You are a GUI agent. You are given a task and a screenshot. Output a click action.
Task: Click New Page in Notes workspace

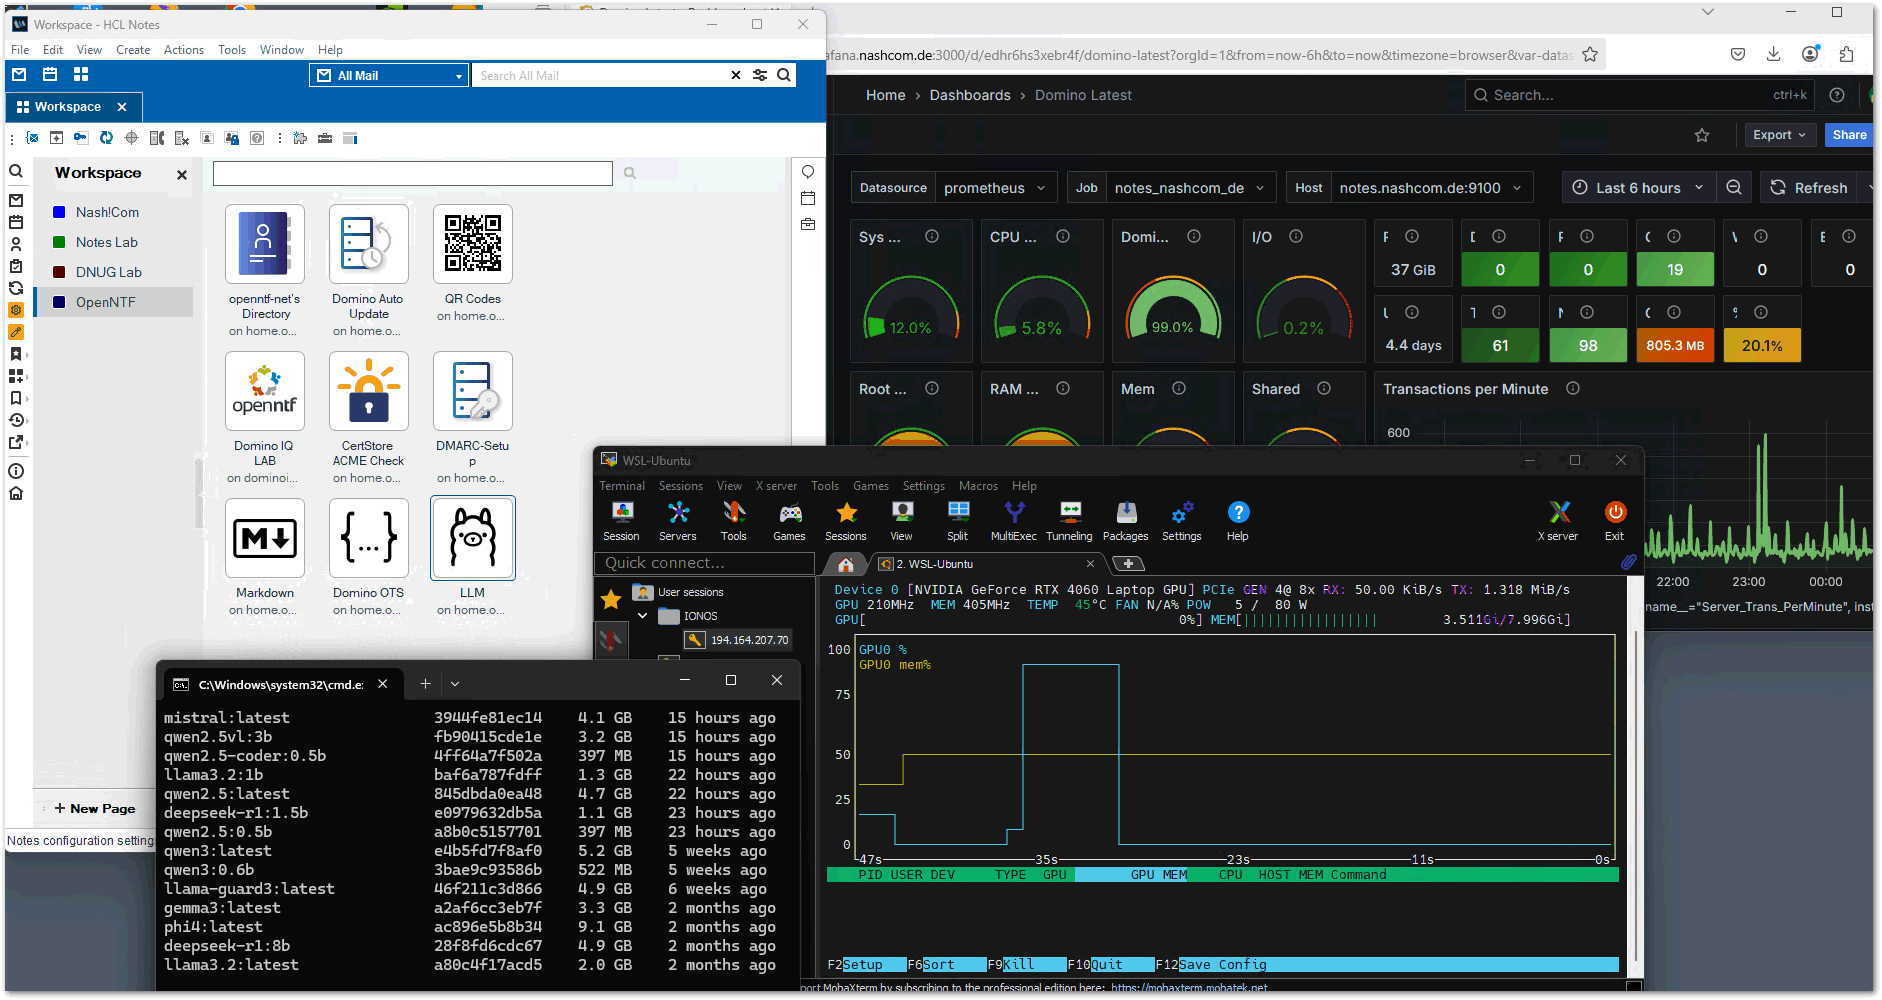(95, 809)
